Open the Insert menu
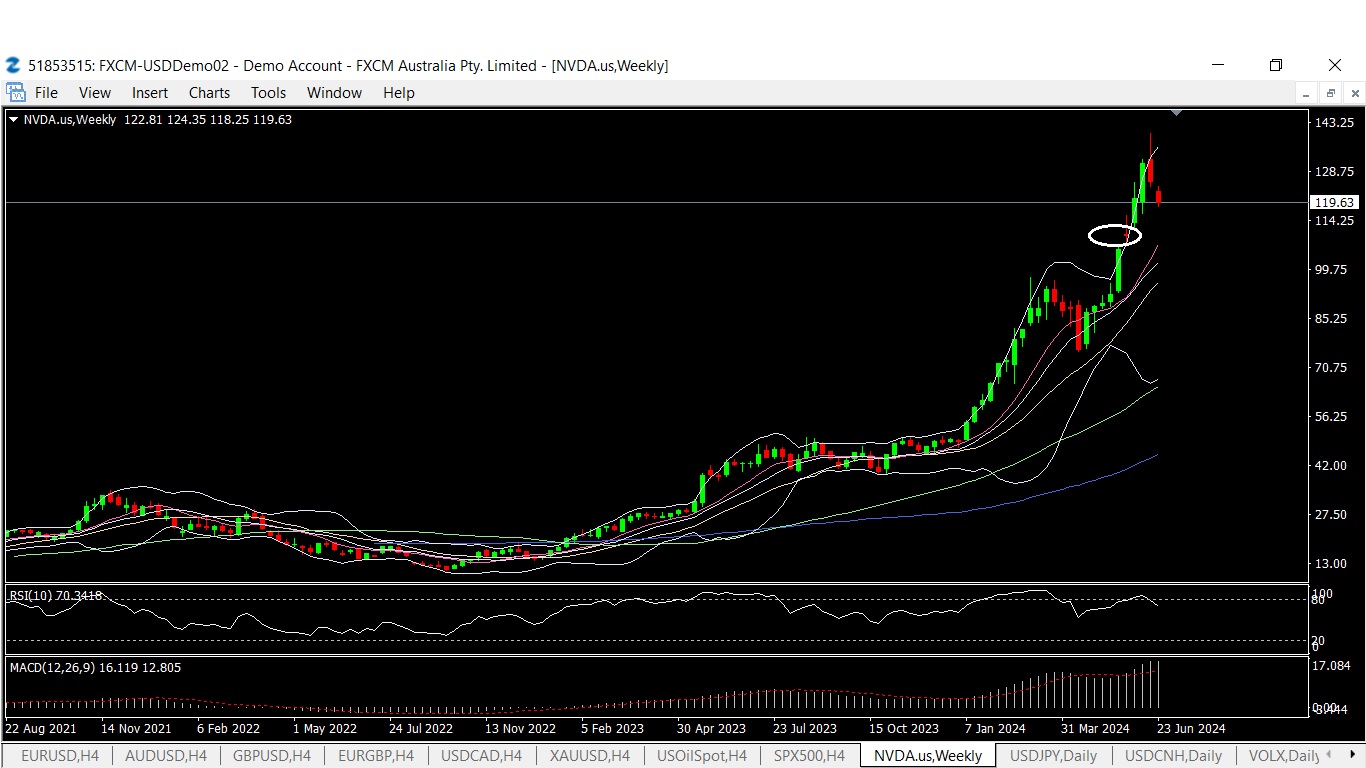1366x768 pixels. (x=150, y=93)
